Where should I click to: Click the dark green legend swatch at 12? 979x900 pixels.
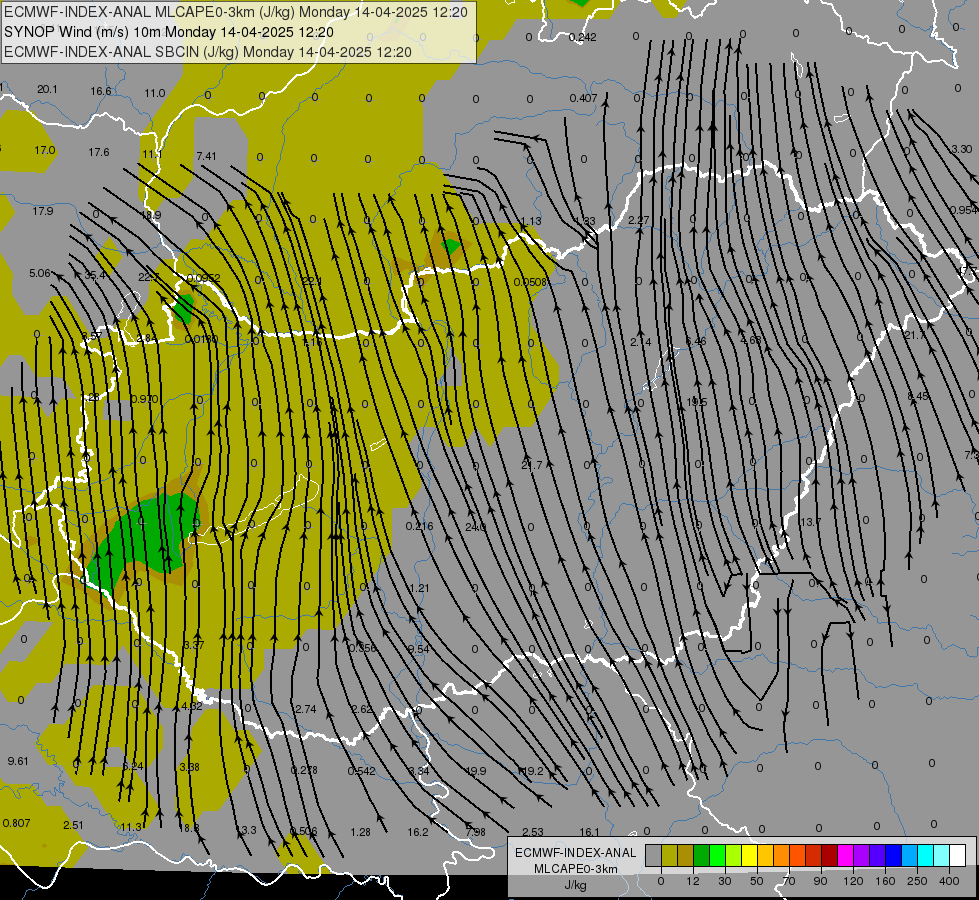[x=702, y=855]
